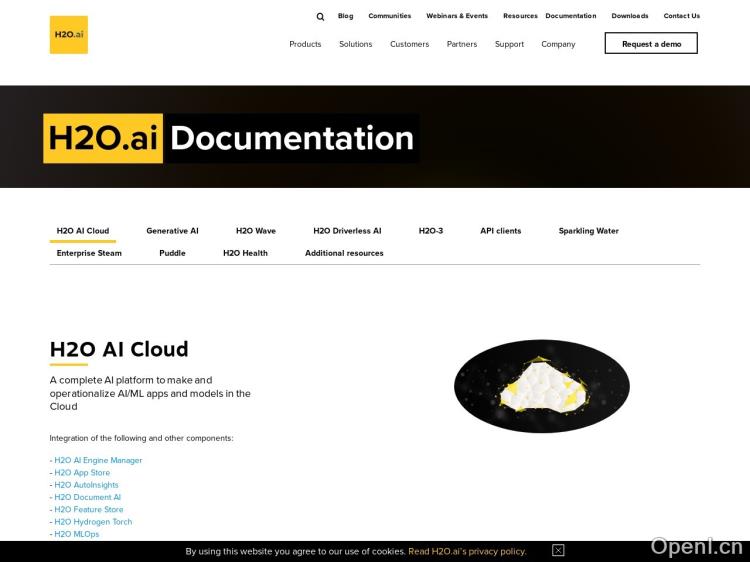Screen dimensions: 750x562
Task: Click the H2O Feature Store link
Action: point(89,509)
